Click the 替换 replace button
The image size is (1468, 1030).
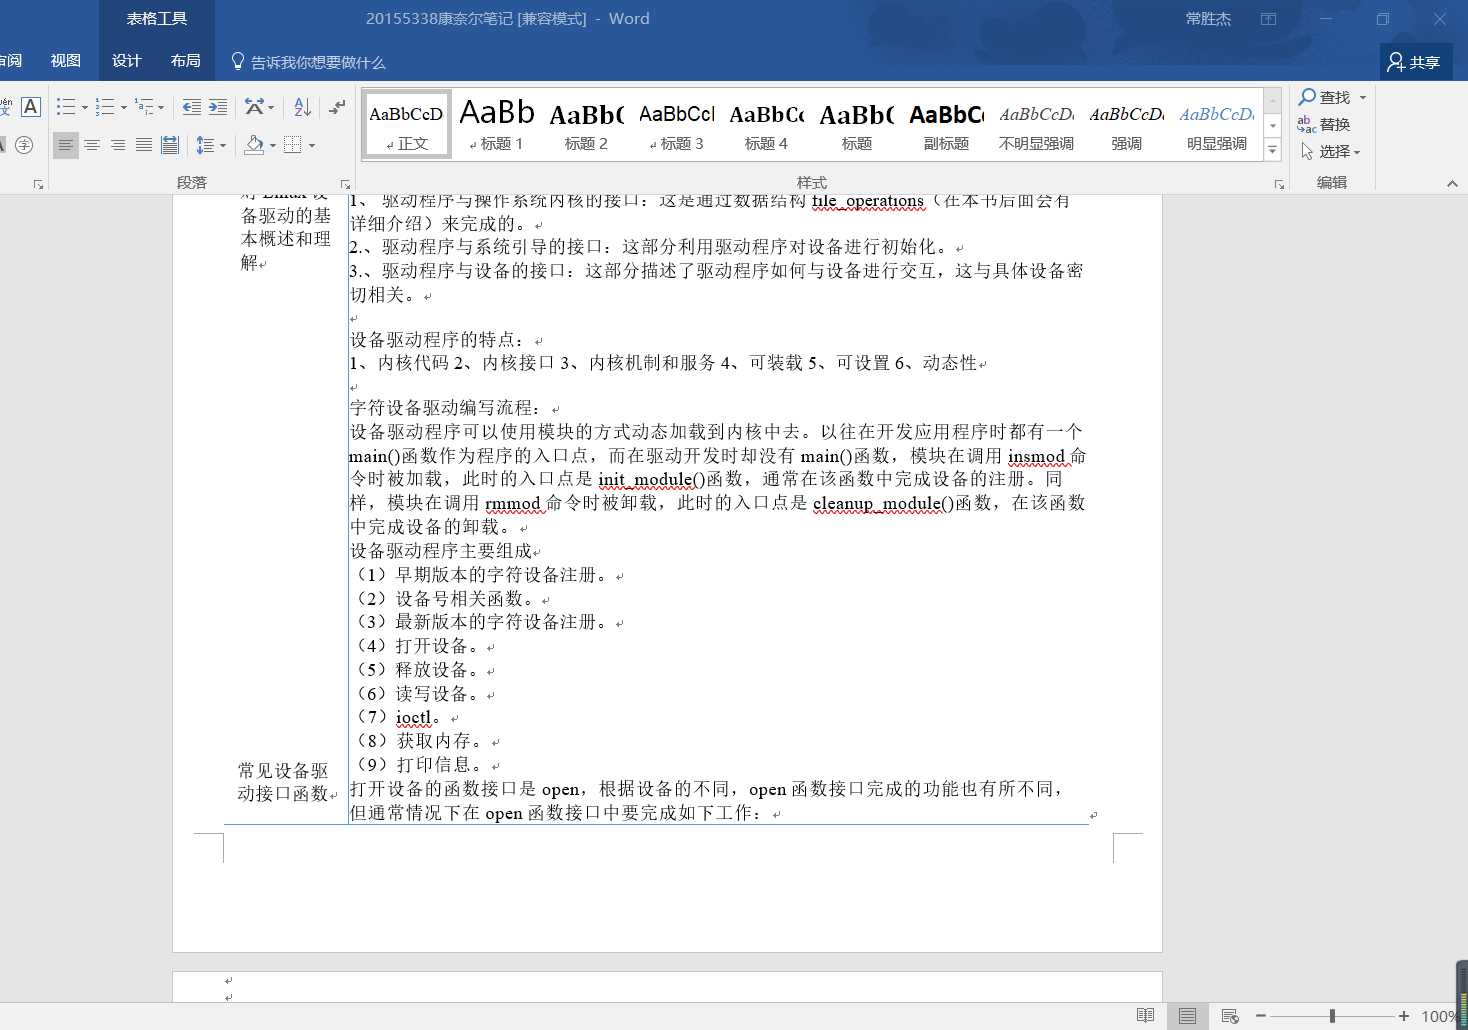[1324, 125]
